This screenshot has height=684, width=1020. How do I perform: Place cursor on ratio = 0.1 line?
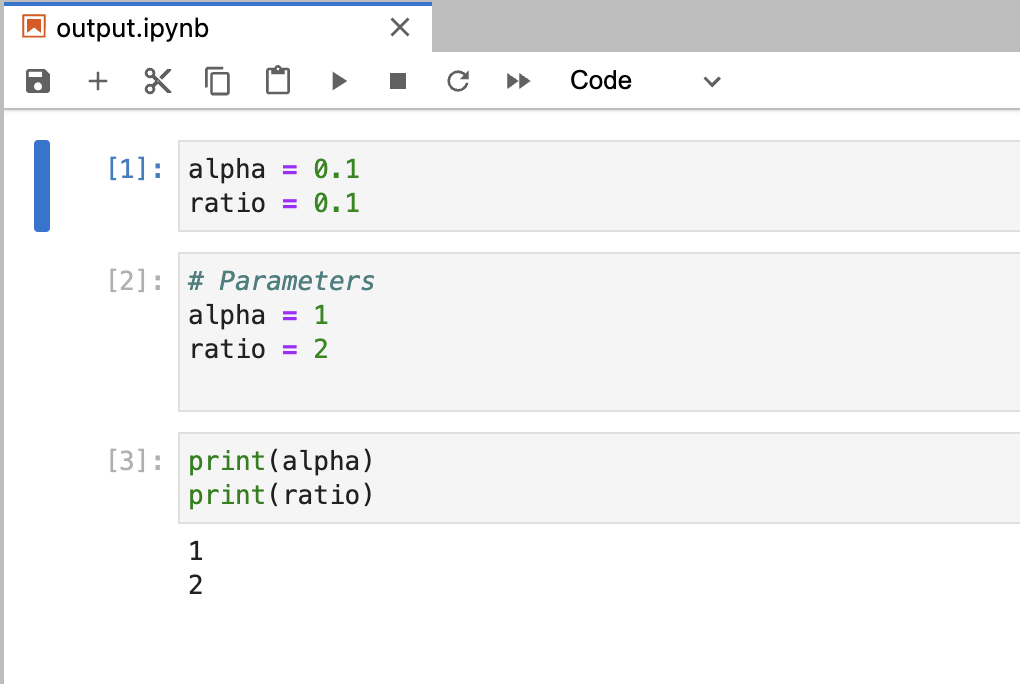pyautogui.click(x=274, y=203)
